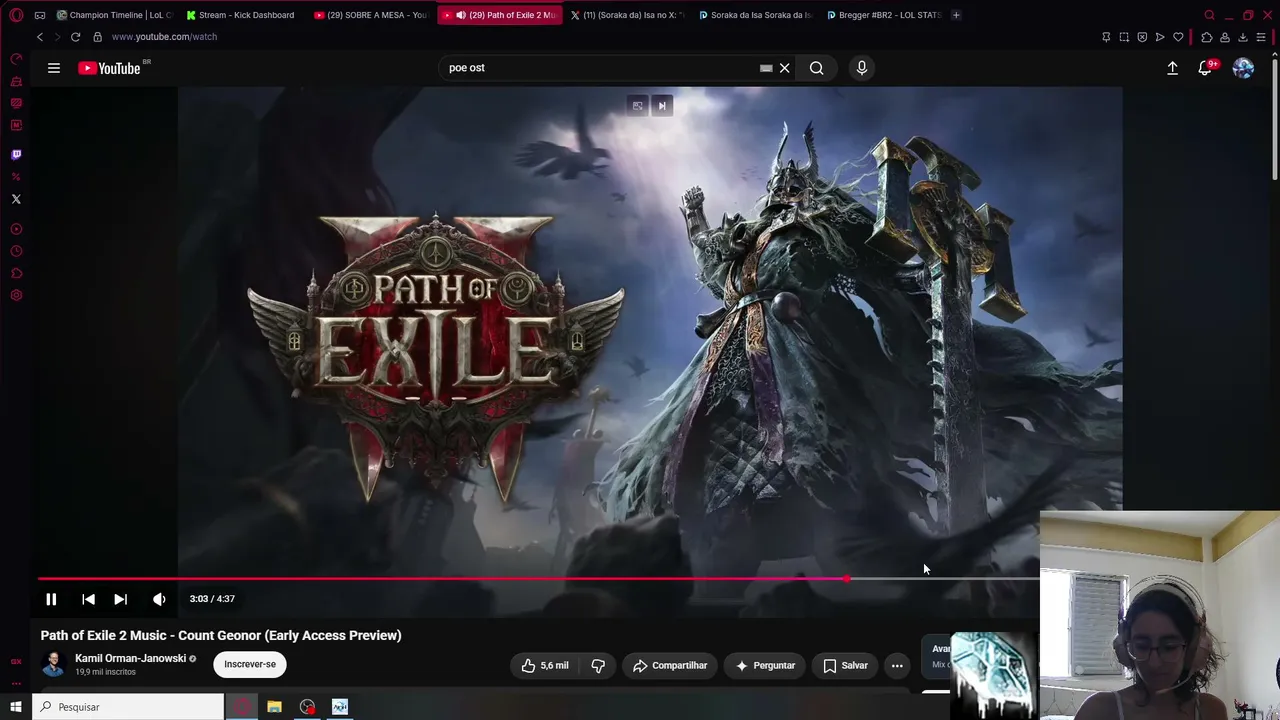Skip to the previous video

pos(88,599)
